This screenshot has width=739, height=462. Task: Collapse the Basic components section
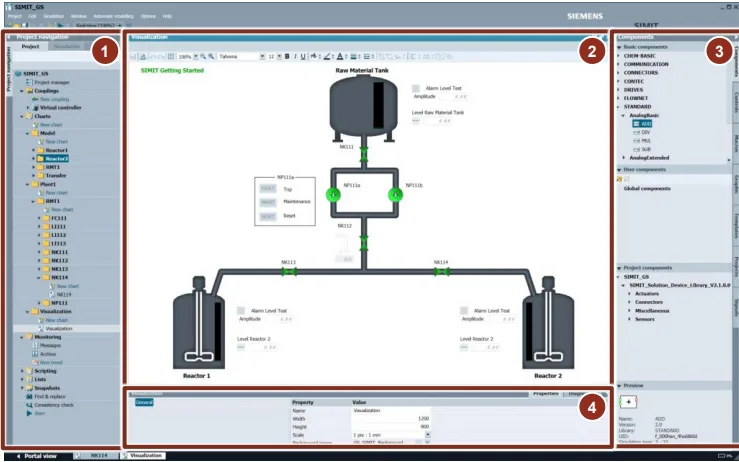tap(619, 47)
